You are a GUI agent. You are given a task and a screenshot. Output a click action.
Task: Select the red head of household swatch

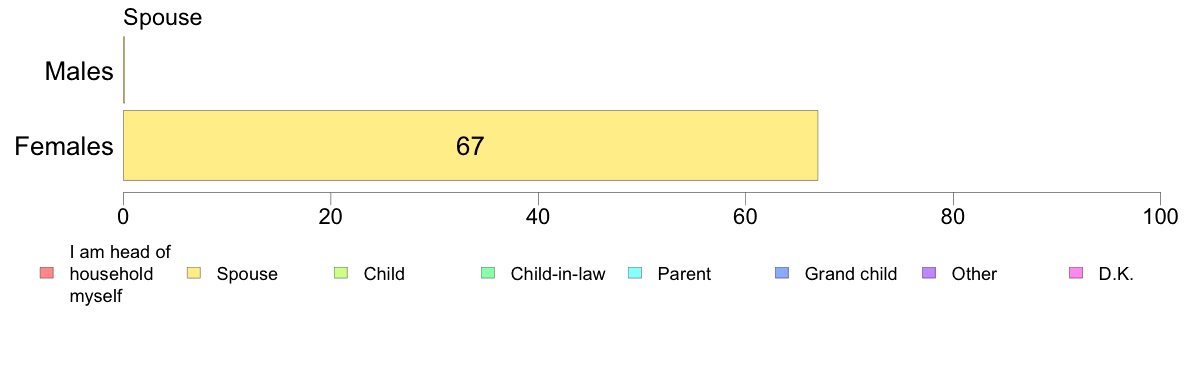tap(47, 273)
